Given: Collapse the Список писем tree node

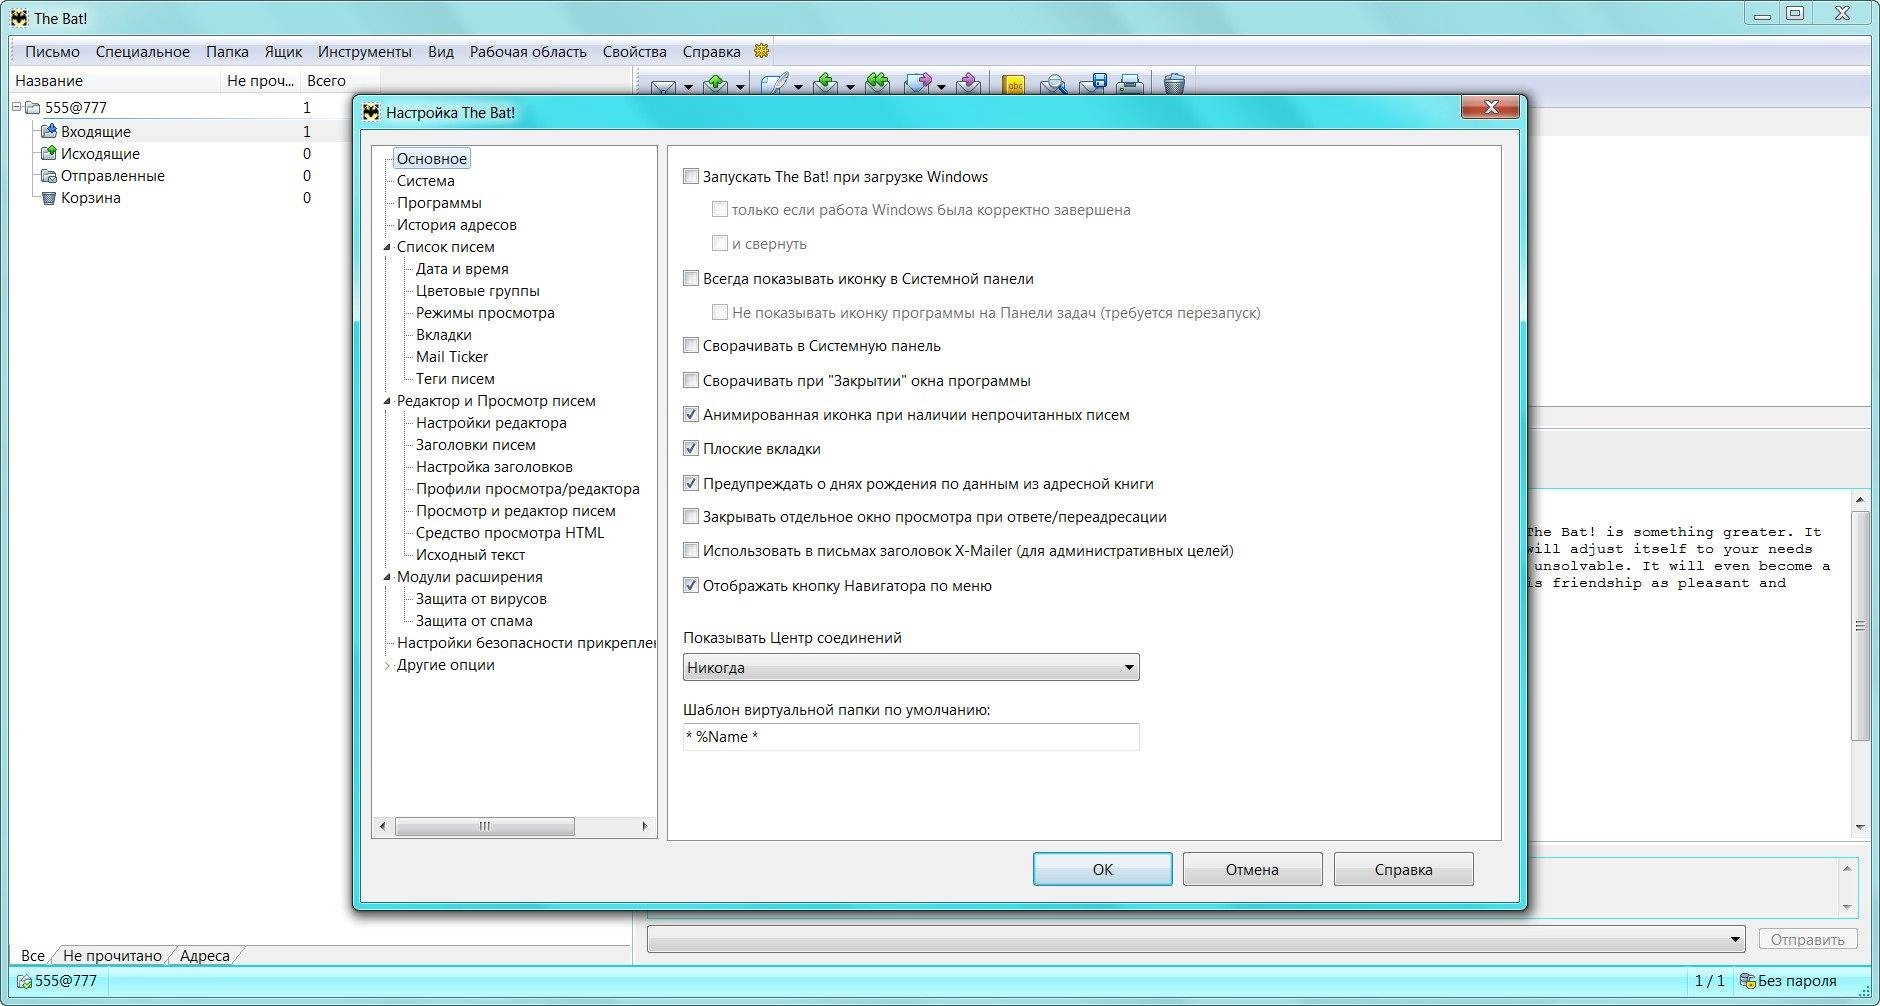Looking at the screenshot, I should tap(387, 247).
